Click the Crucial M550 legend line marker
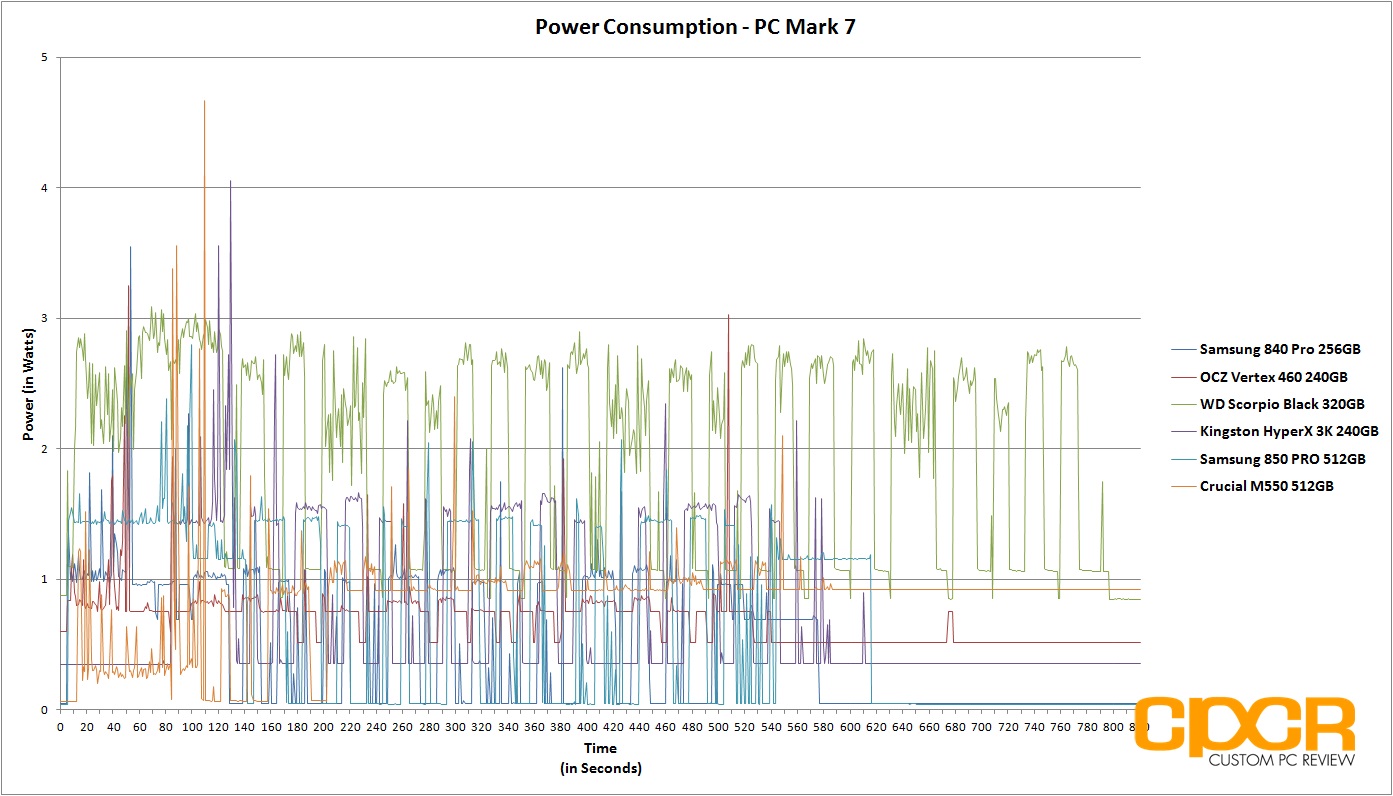The image size is (1393, 796). [1183, 486]
